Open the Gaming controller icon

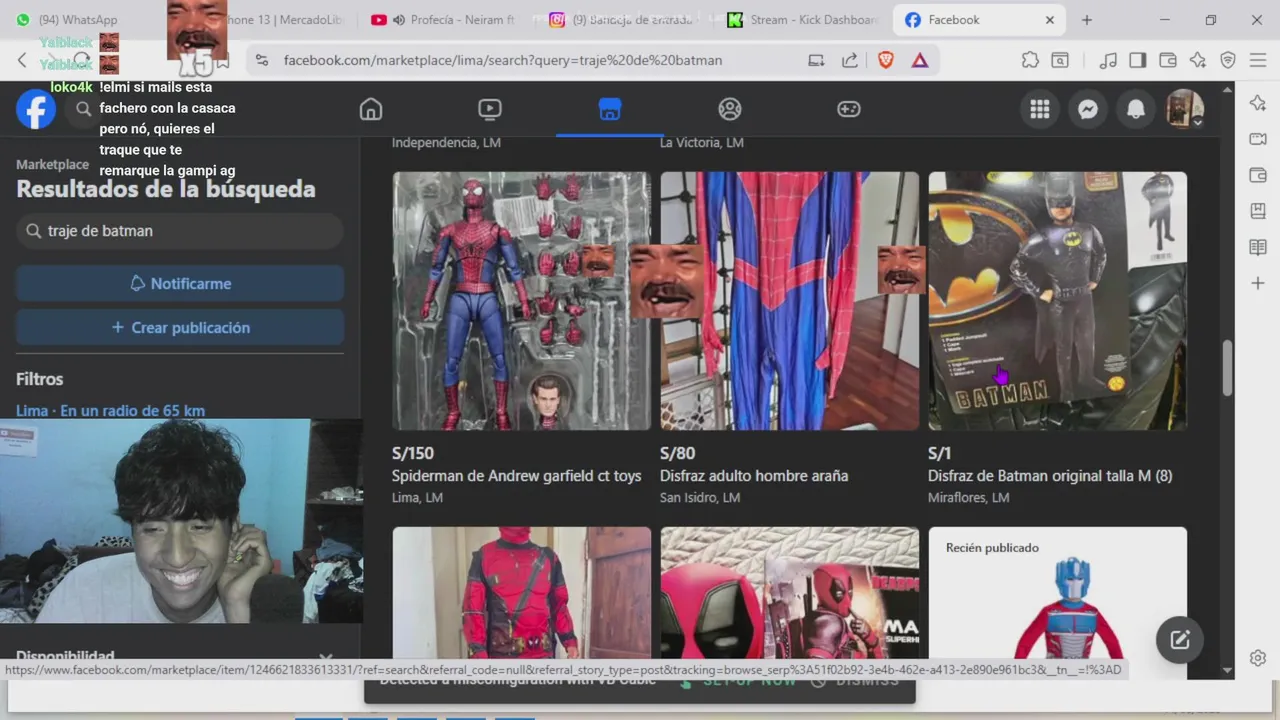pos(849,109)
